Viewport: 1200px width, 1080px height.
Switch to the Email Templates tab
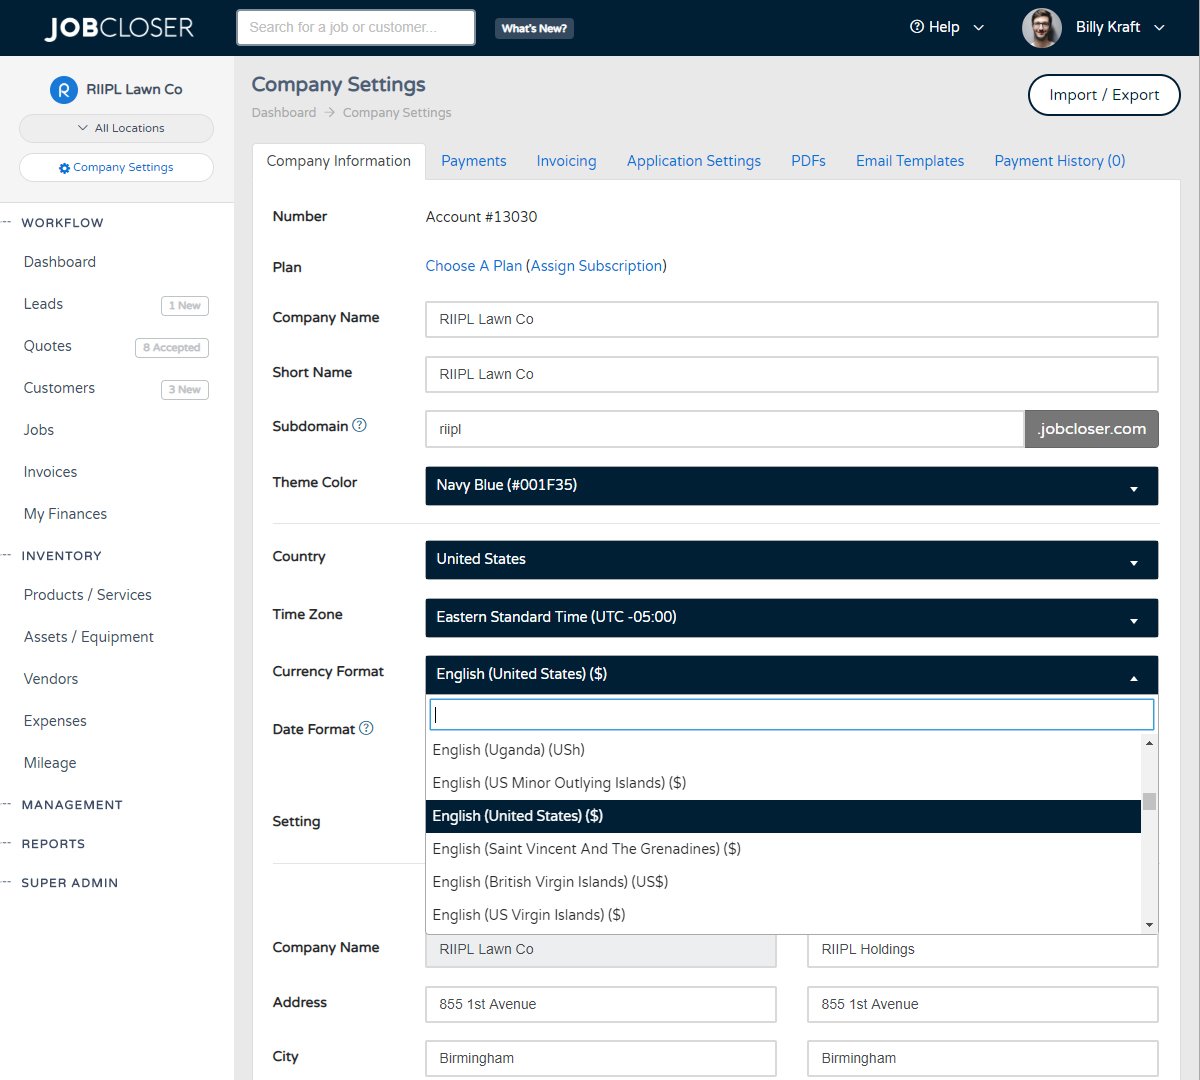(x=909, y=160)
